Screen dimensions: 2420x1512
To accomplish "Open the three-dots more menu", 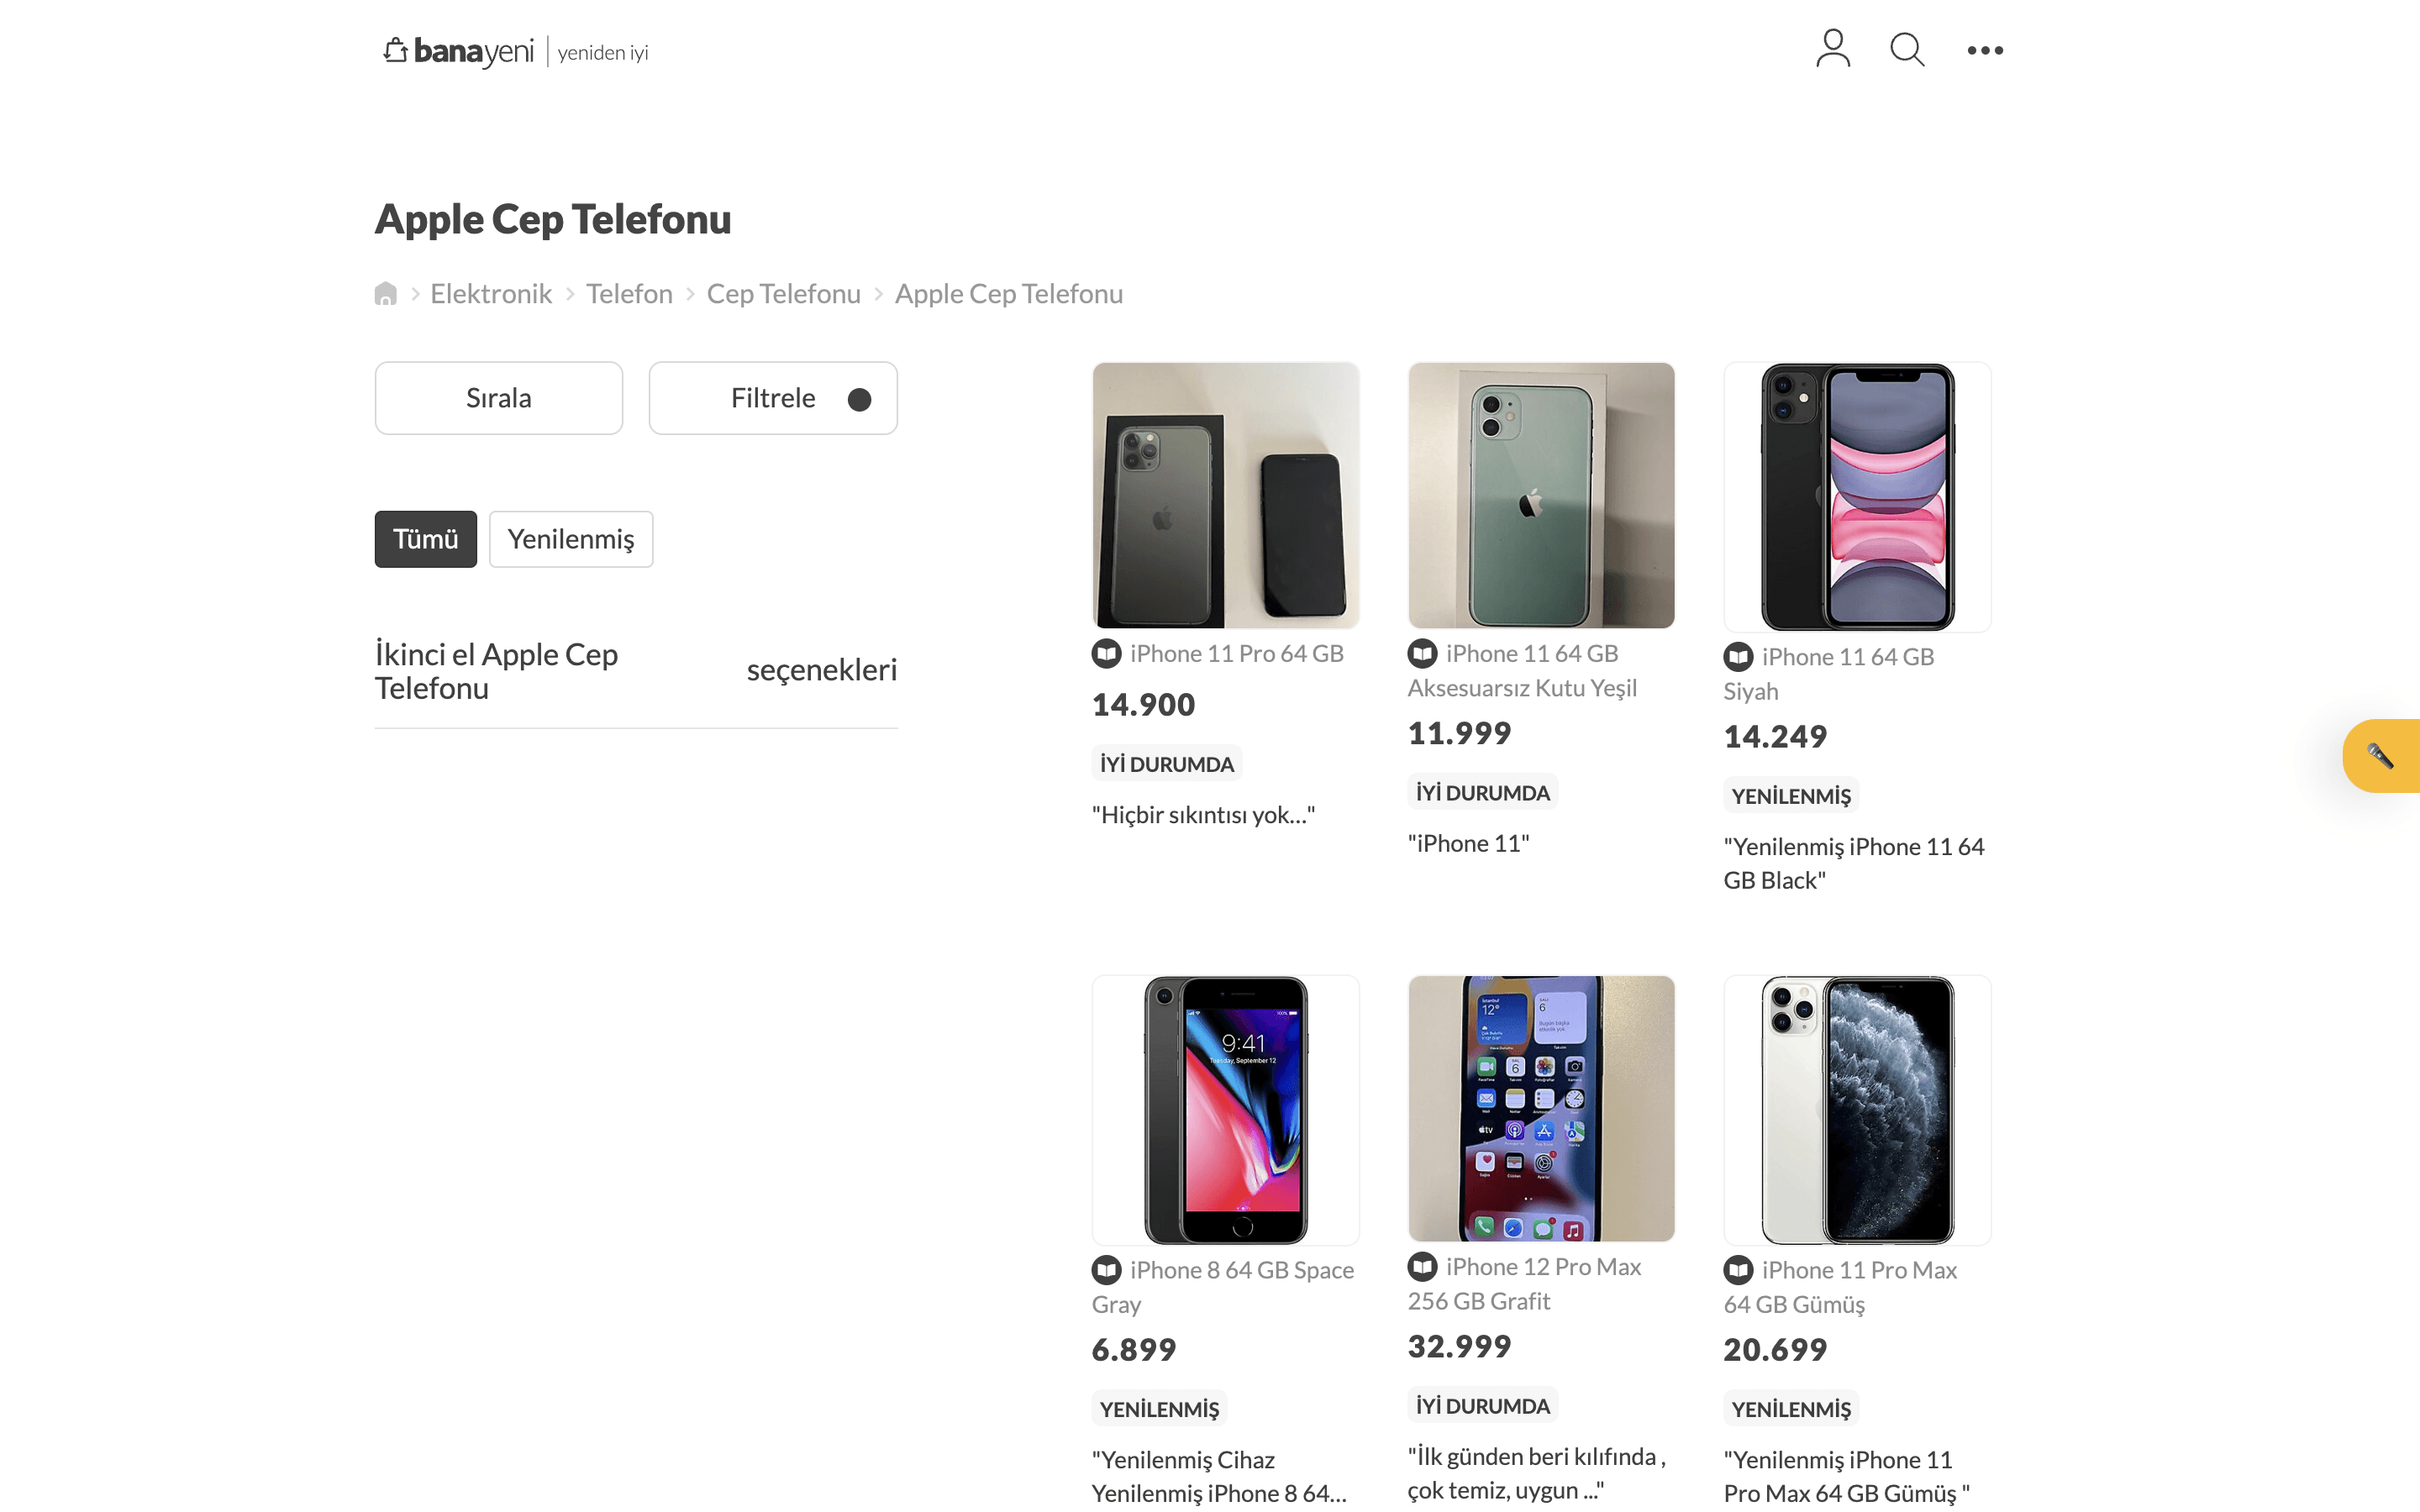I will tap(1984, 50).
